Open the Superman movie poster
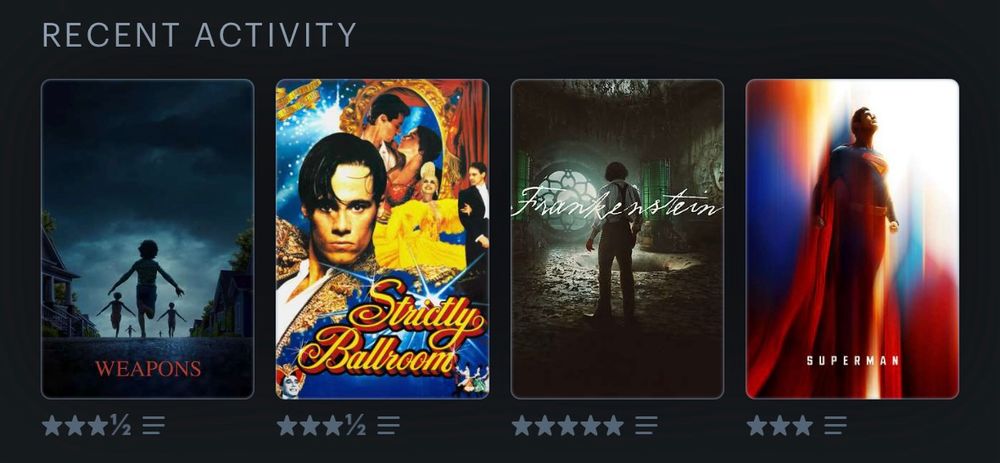 pos(852,239)
